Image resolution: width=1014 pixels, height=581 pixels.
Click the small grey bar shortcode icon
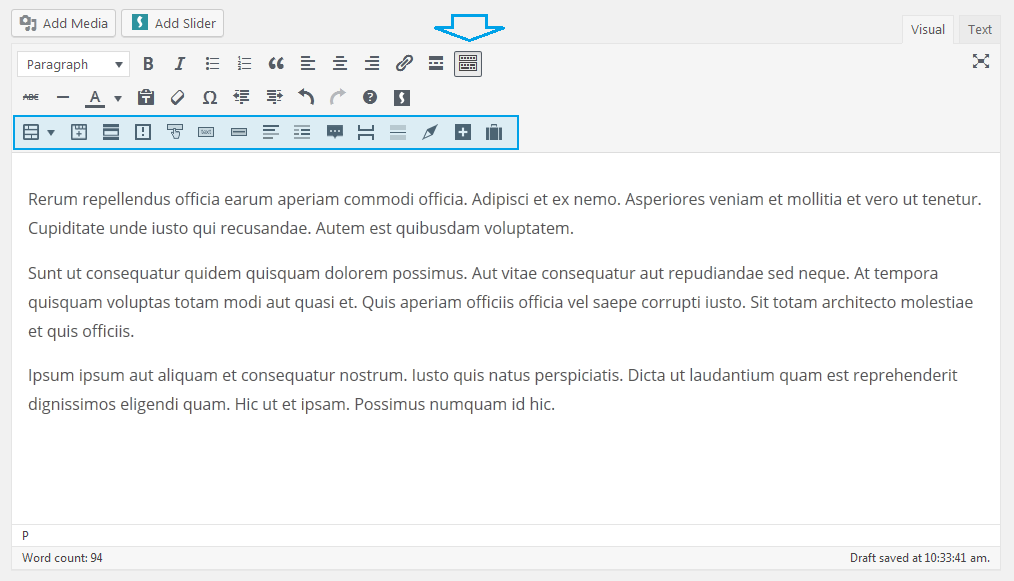point(239,132)
